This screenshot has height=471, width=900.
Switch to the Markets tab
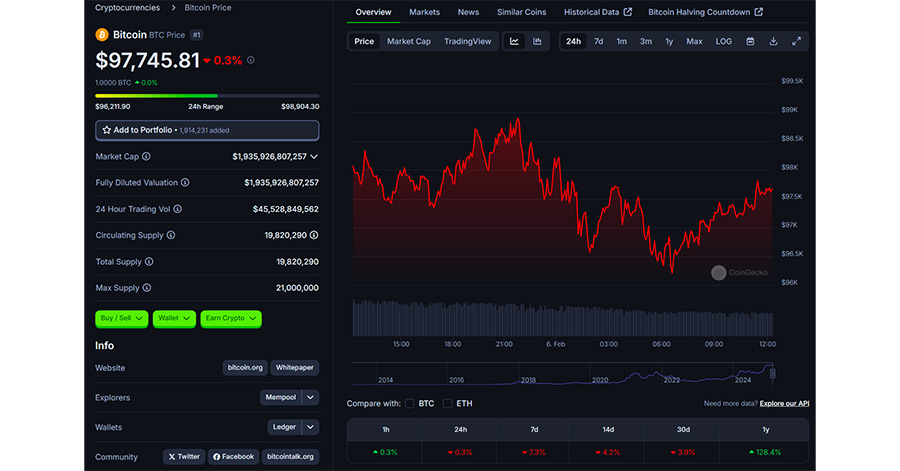[x=424, y=12]
